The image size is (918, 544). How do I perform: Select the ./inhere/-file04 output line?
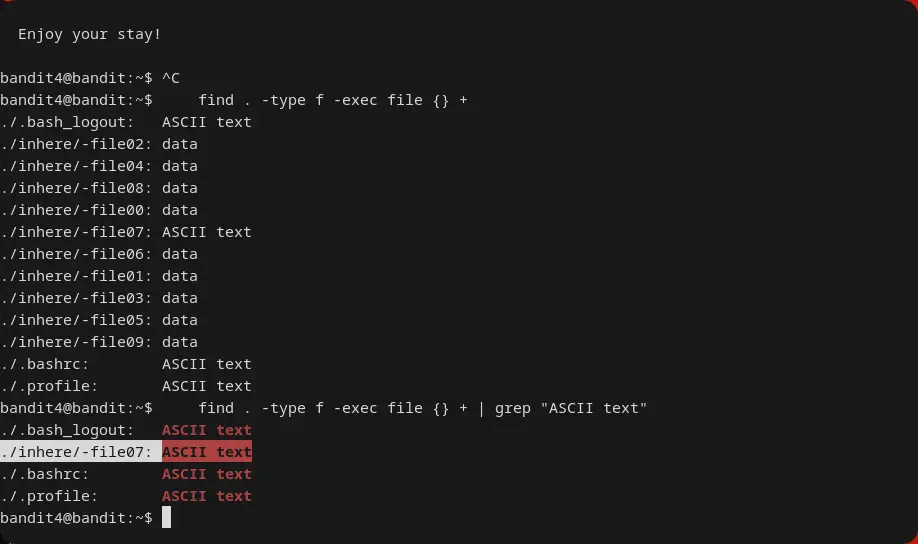click(x=99, y=166)
